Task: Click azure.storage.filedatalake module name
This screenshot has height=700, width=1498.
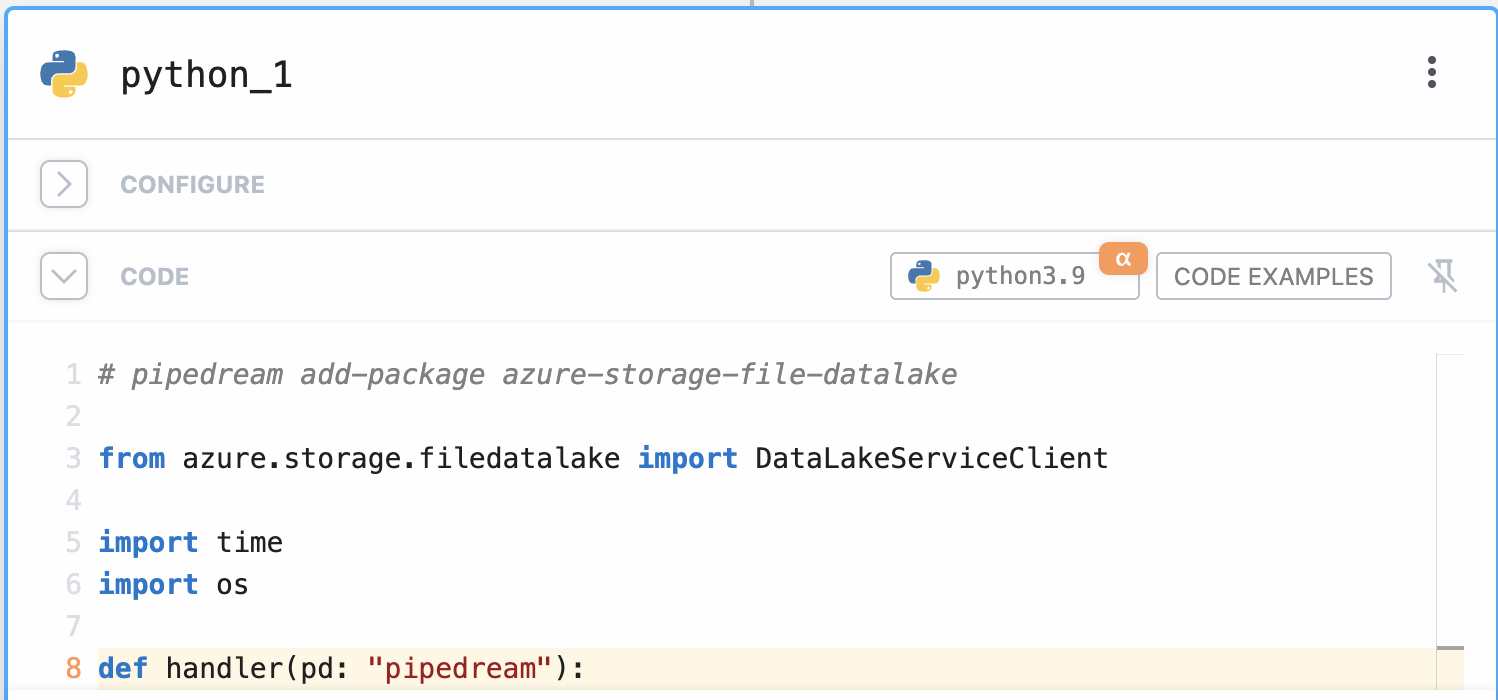Action: pyautogui.click(x=401, y=459)
